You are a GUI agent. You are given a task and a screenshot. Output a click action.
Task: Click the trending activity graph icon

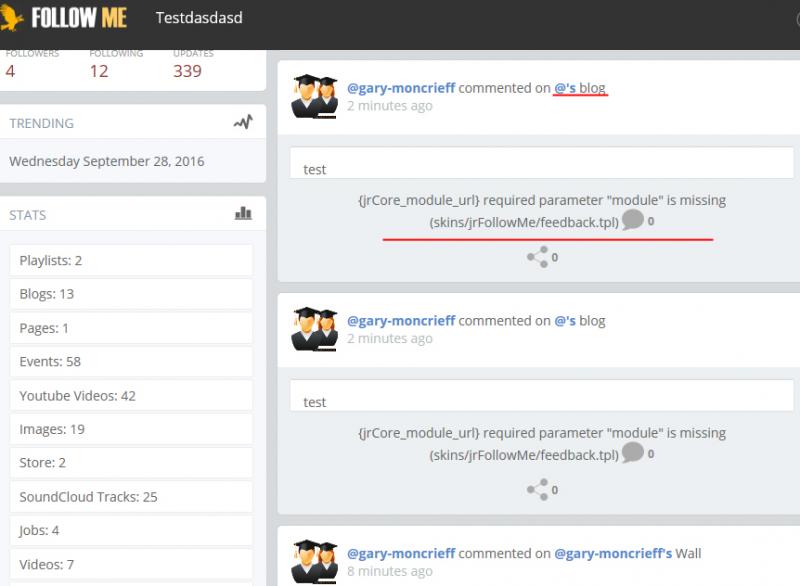pos(243,122)
